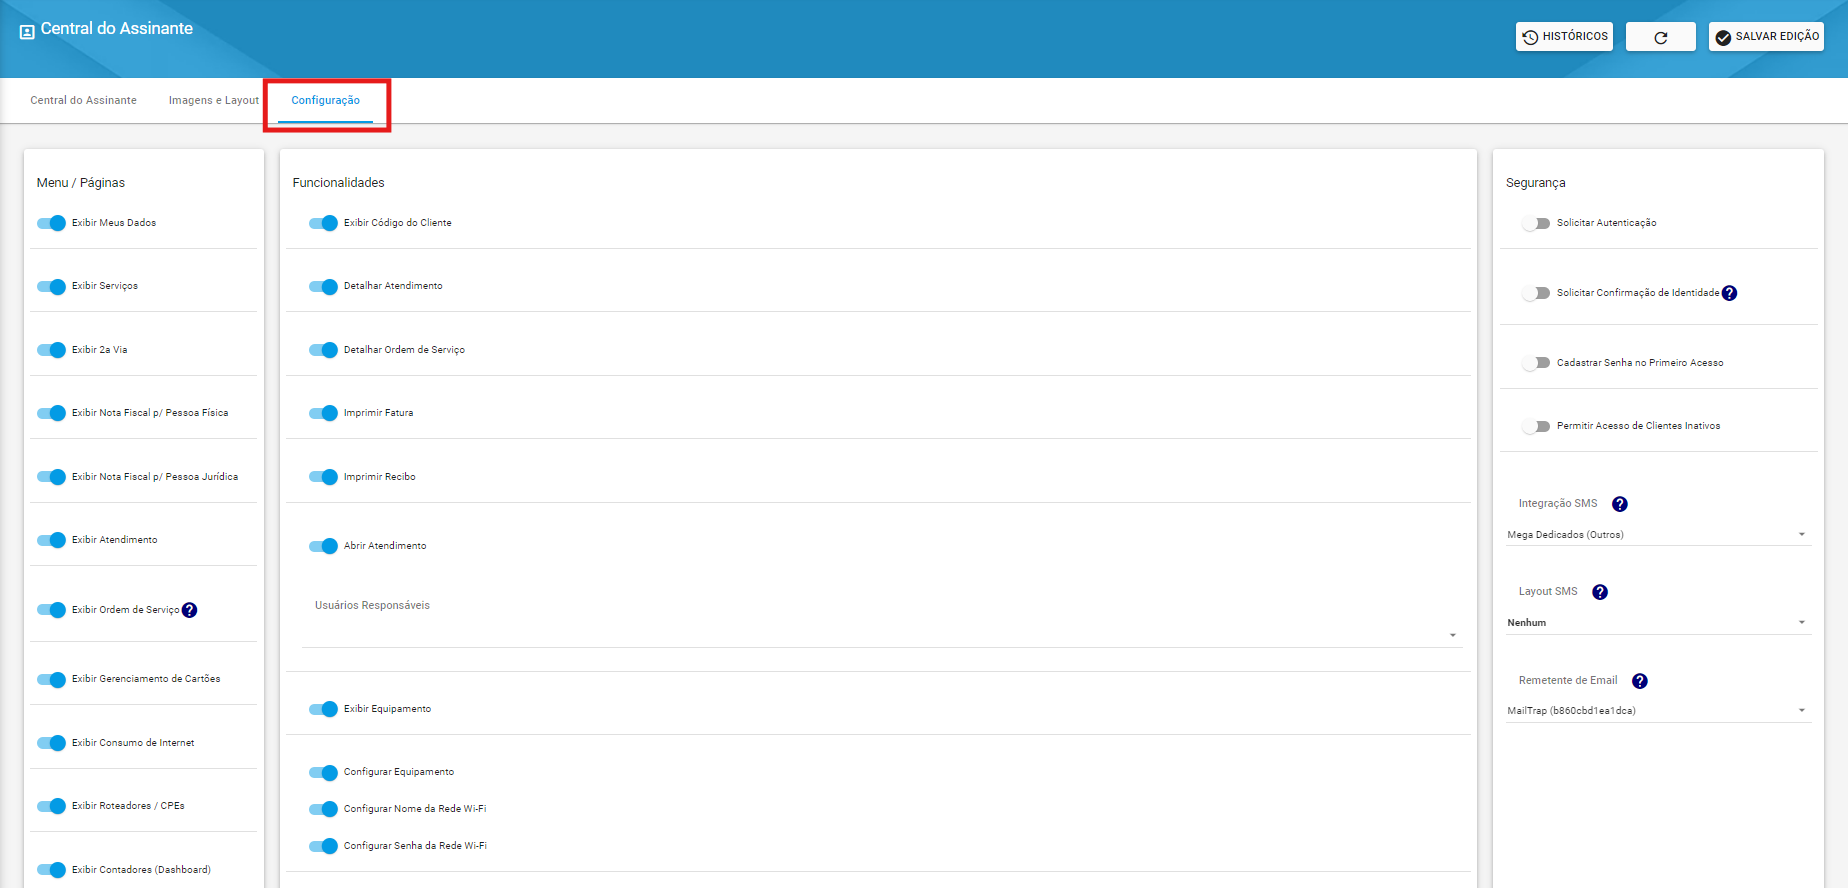
Task: Click help icon beside Layout SMS
Action: [x=1600, y=592]
